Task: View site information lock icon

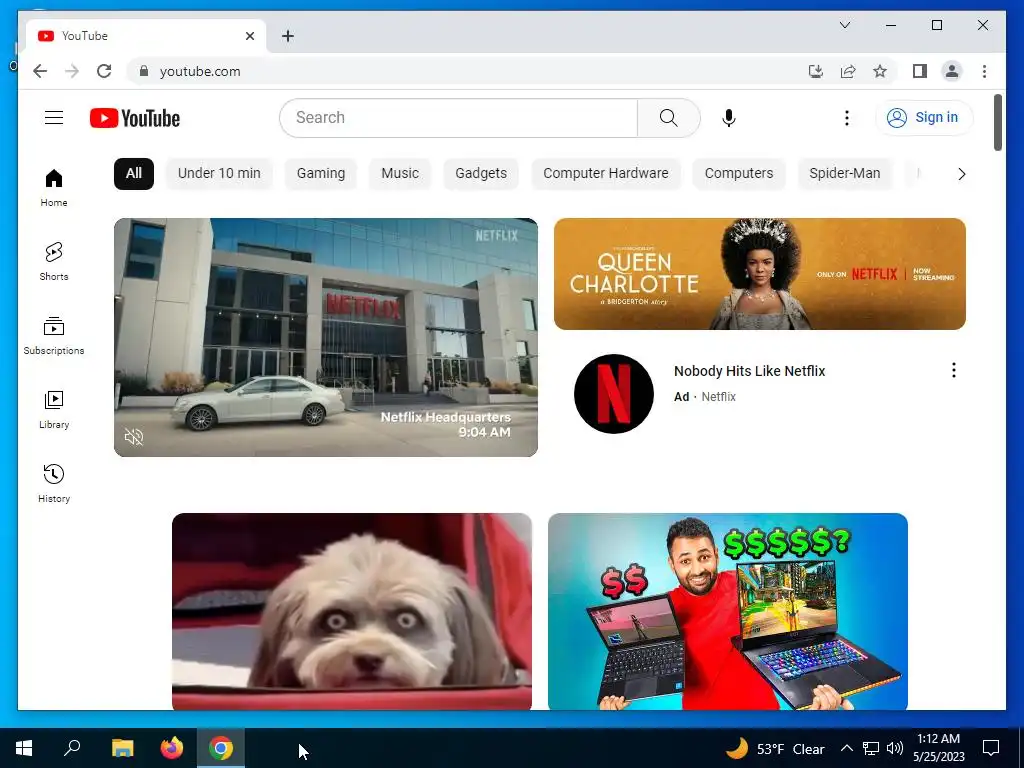Action: pyautogui.click(x=144, y=71)
